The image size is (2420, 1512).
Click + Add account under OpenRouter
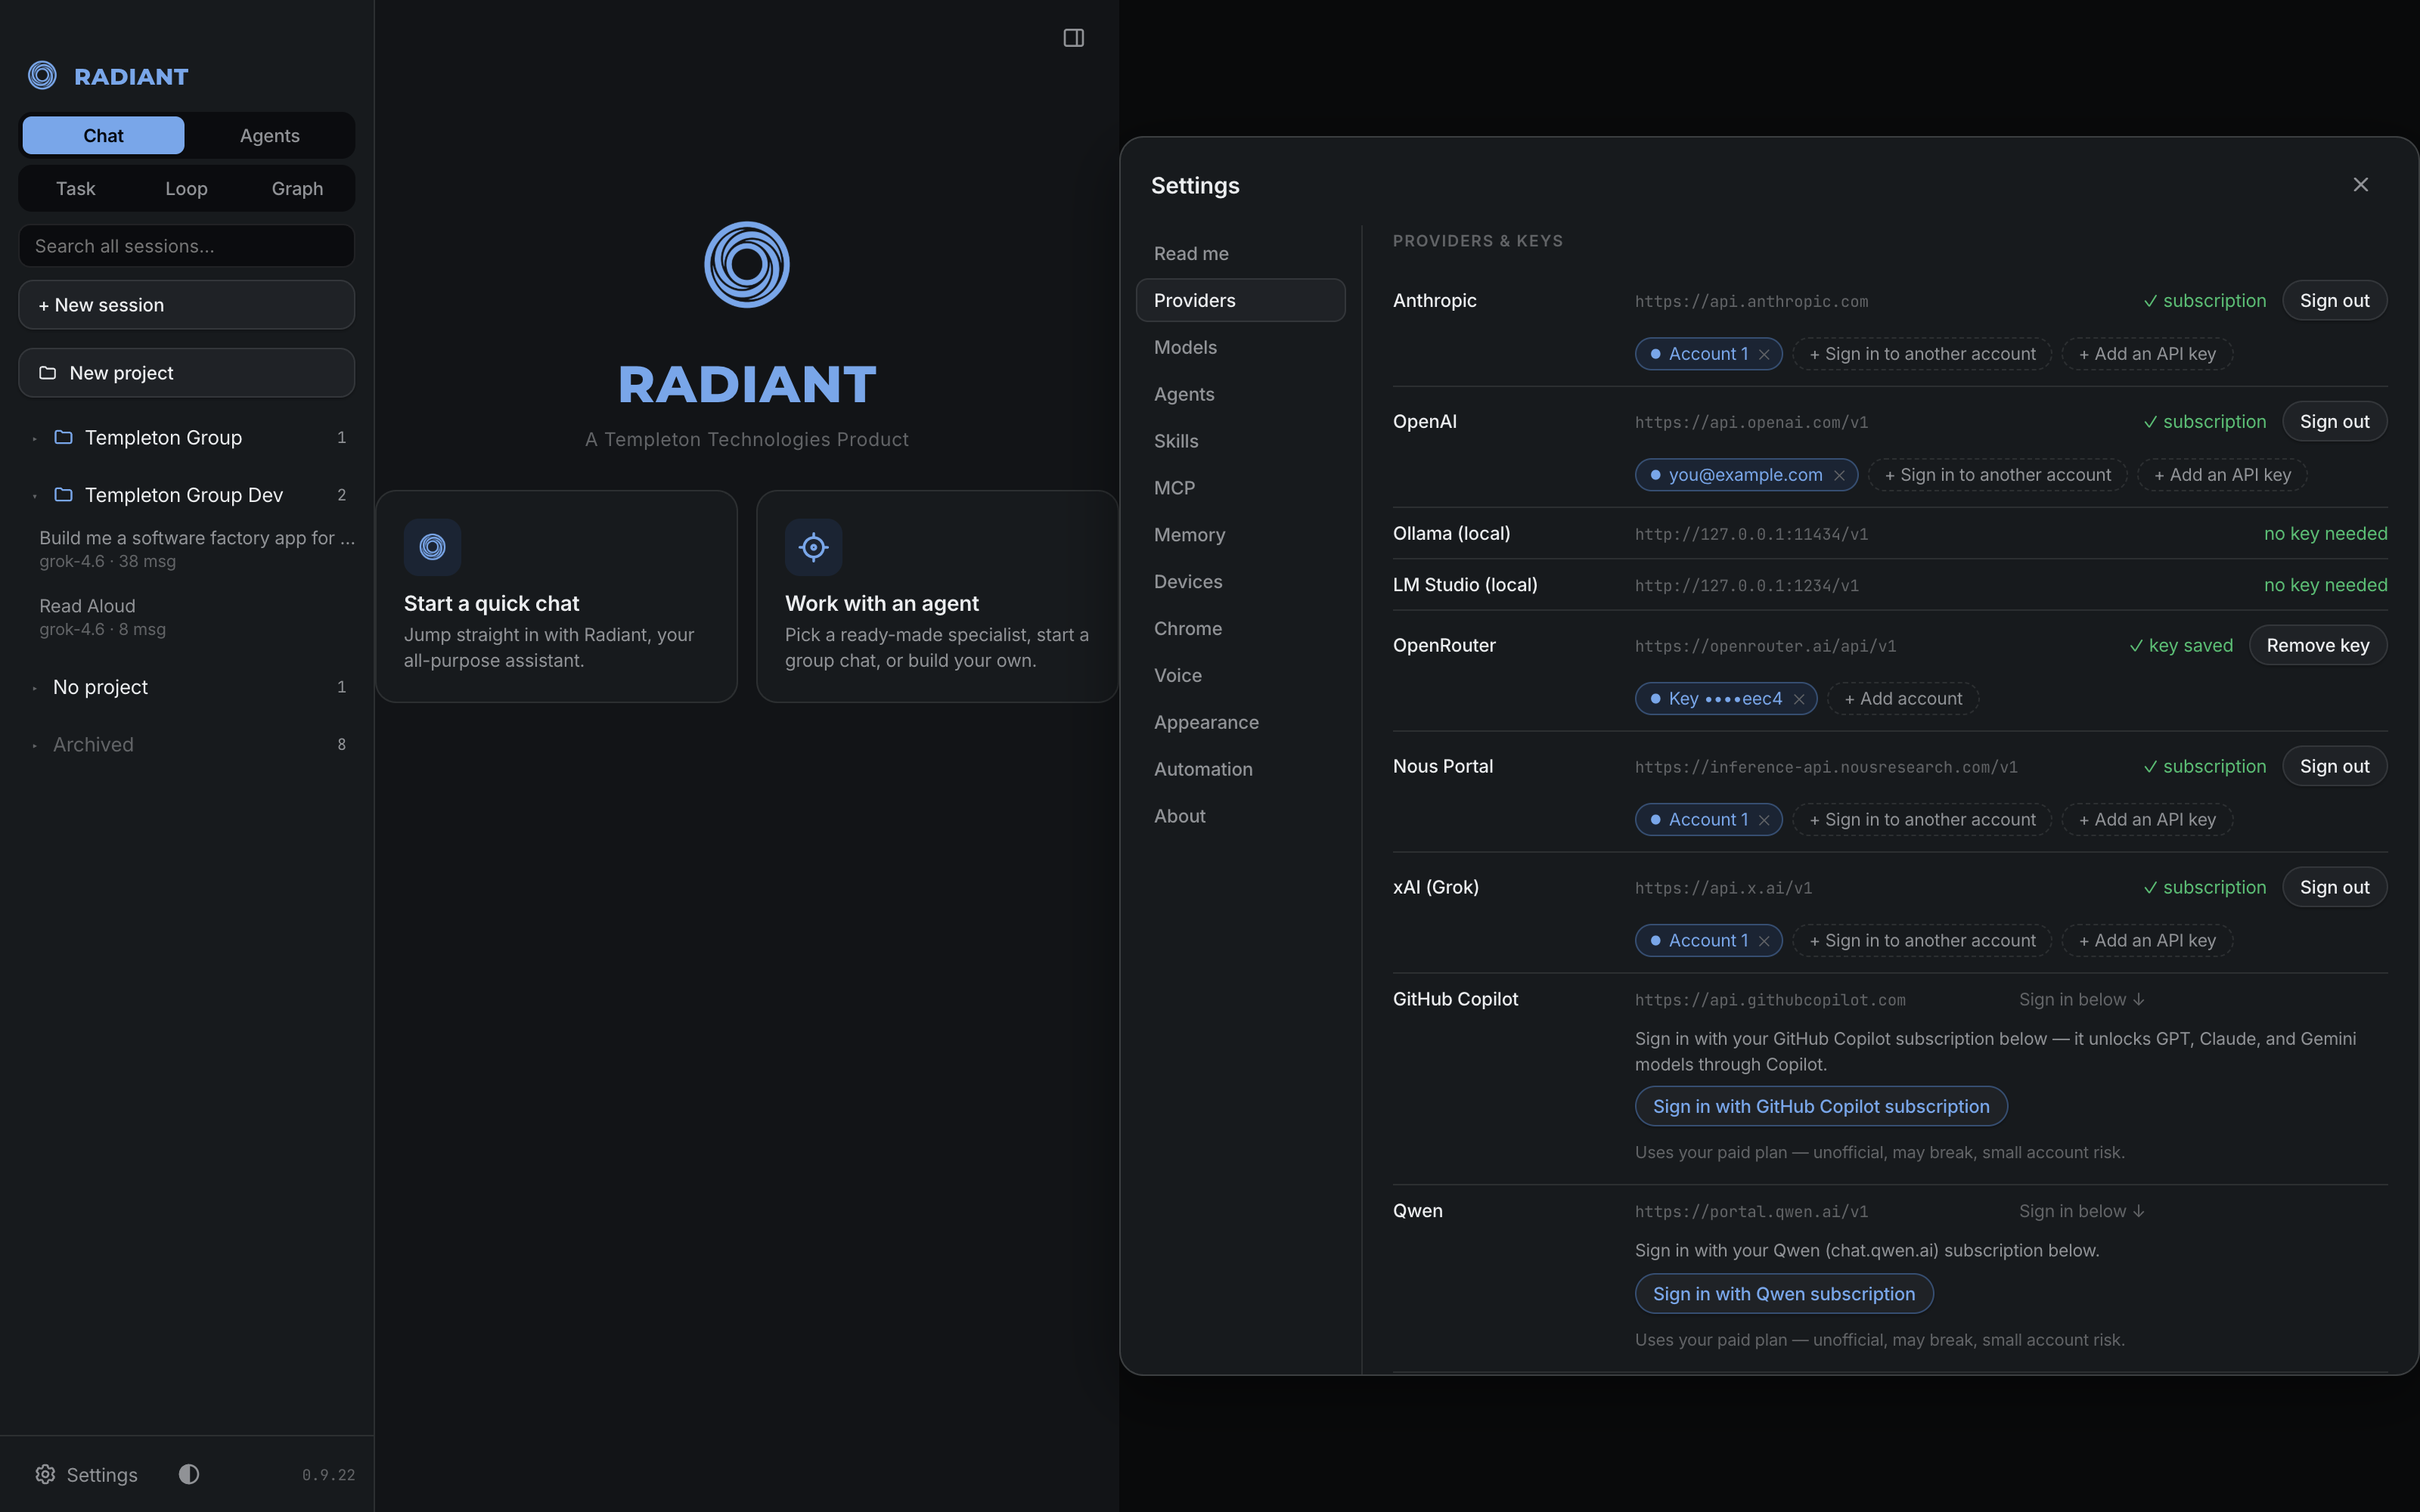[1902, 699]
